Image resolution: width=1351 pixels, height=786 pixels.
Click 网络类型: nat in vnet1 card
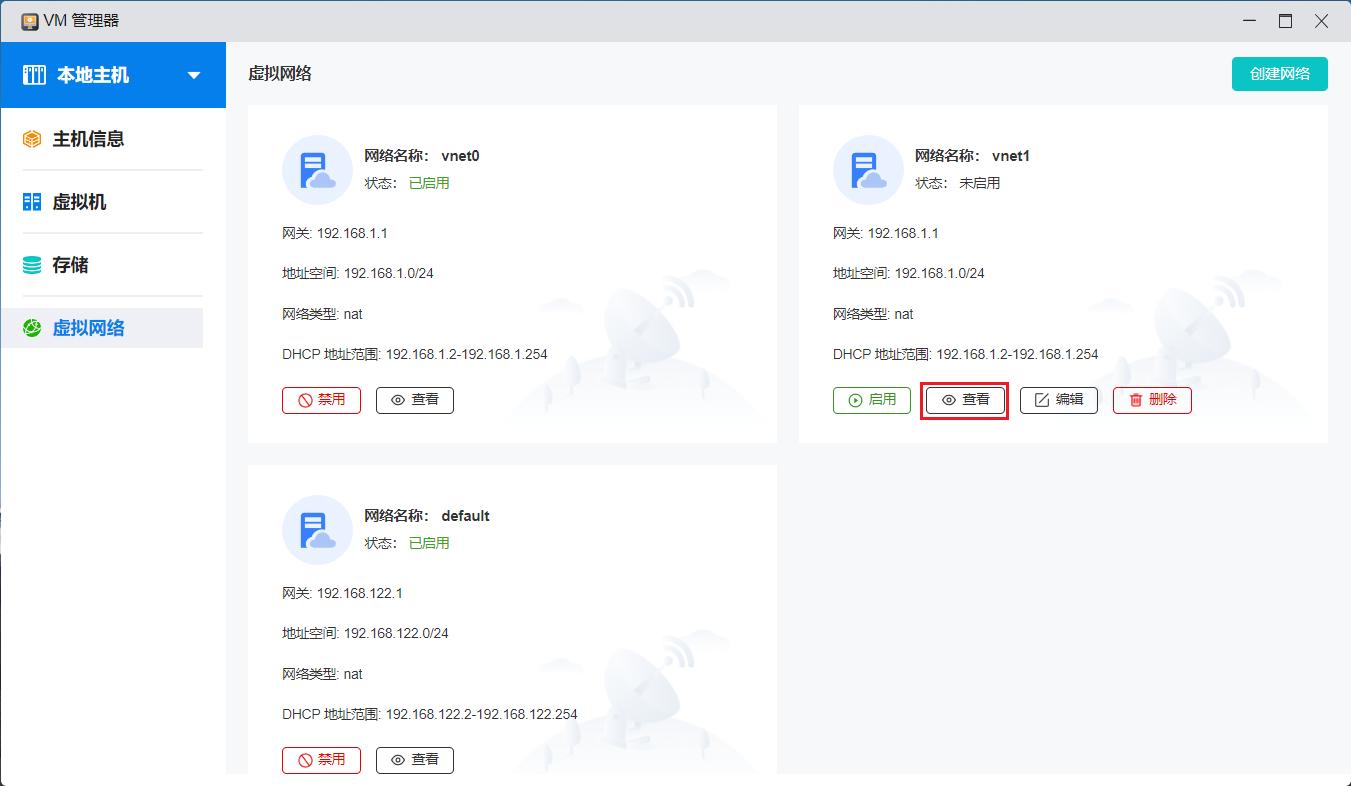pos(873,314)
